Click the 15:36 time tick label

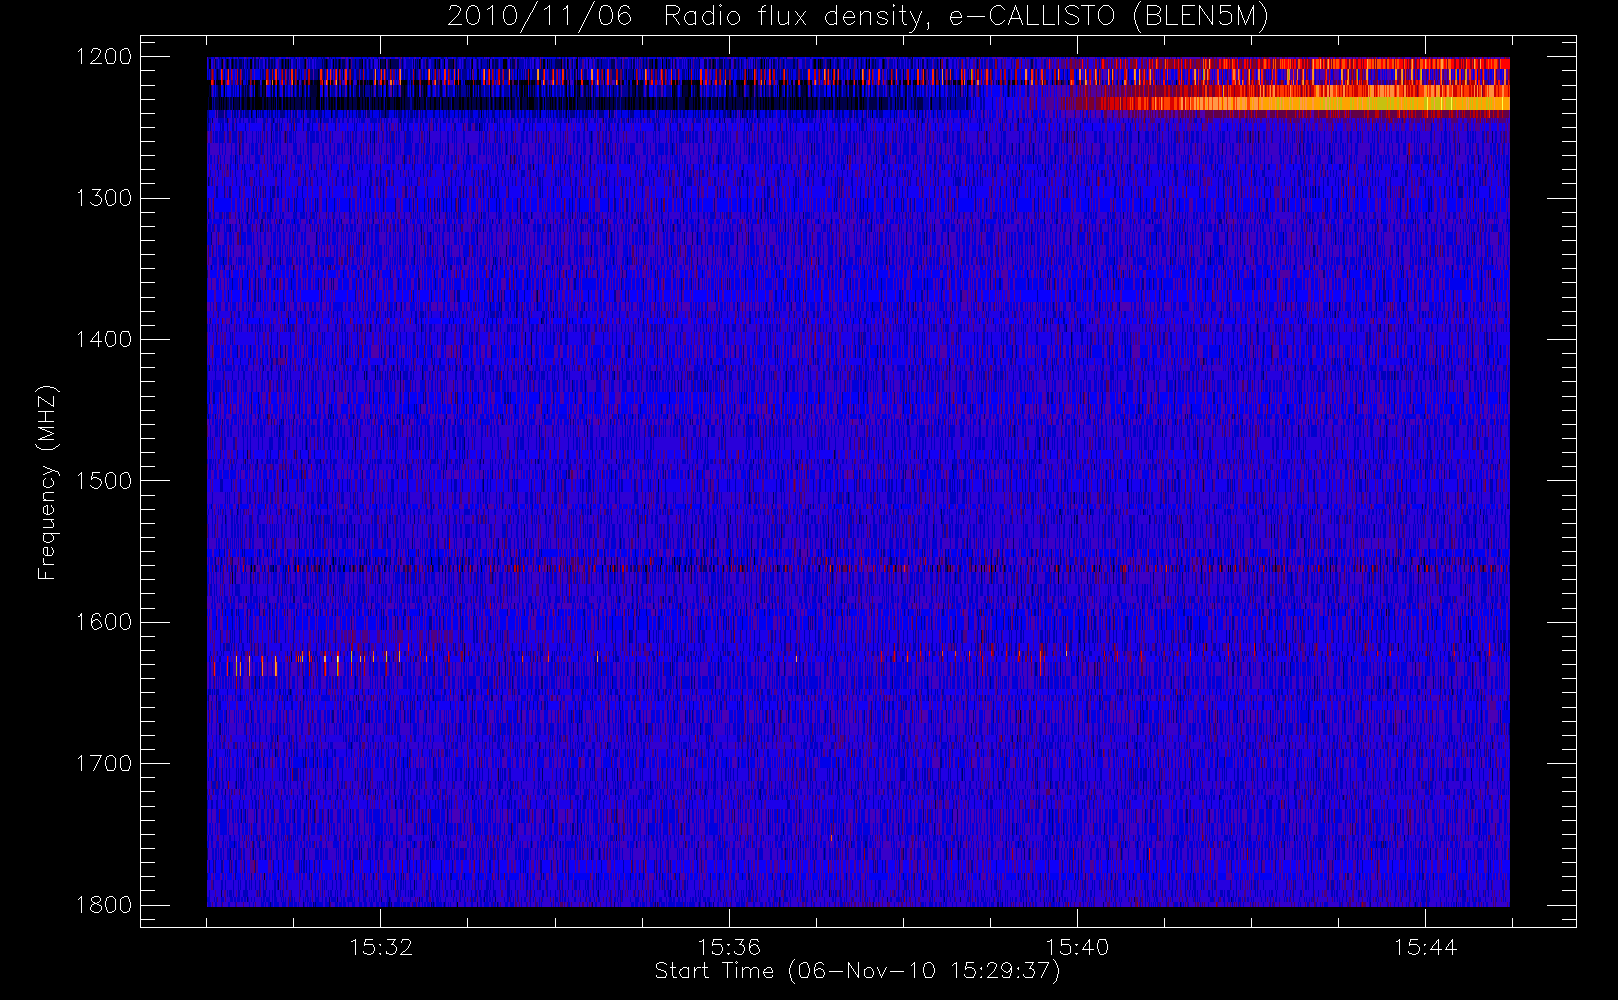[729, 947]
